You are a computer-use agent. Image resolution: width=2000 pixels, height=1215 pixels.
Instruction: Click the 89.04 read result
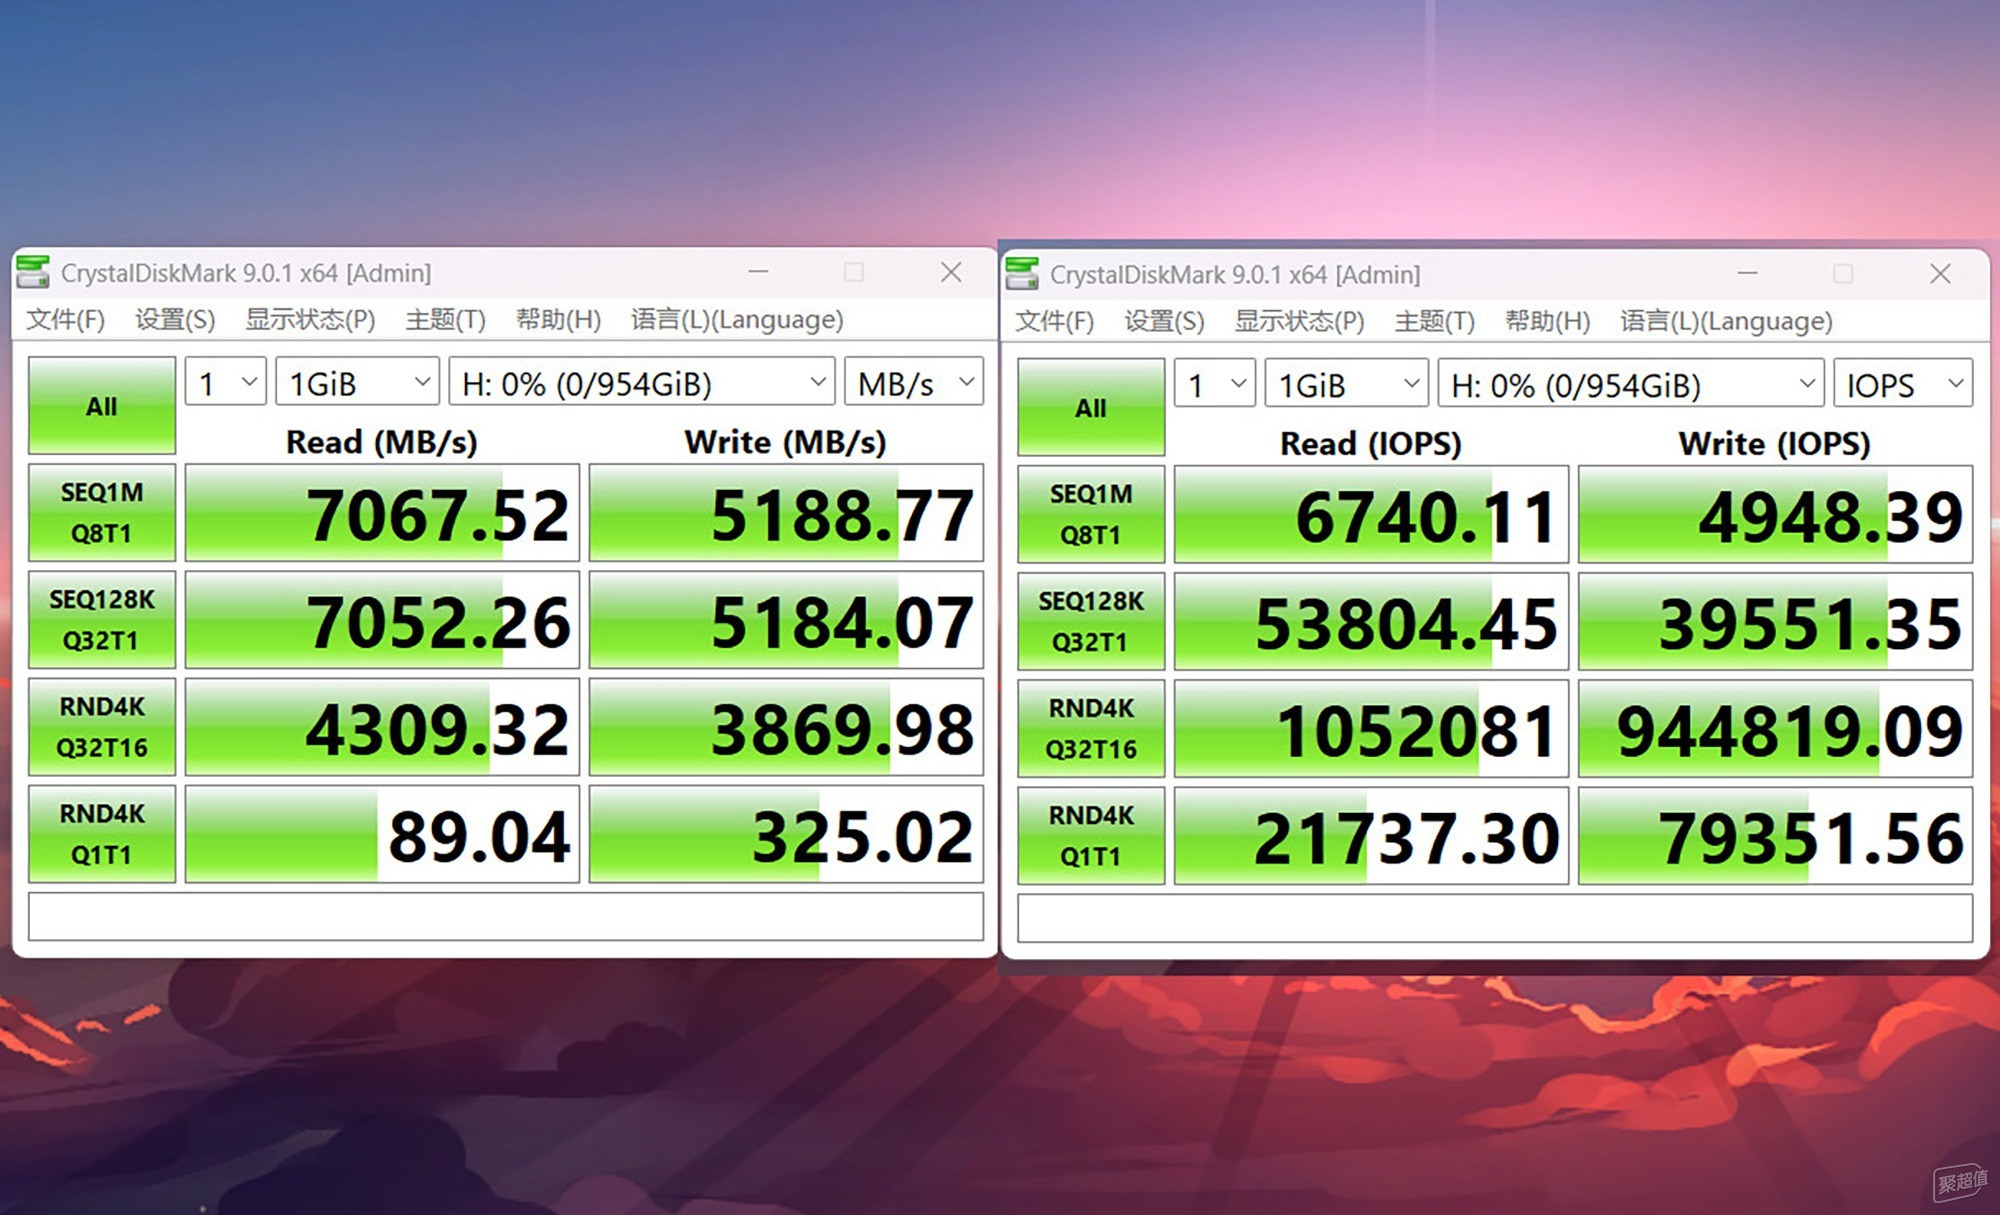coord(382,834)
